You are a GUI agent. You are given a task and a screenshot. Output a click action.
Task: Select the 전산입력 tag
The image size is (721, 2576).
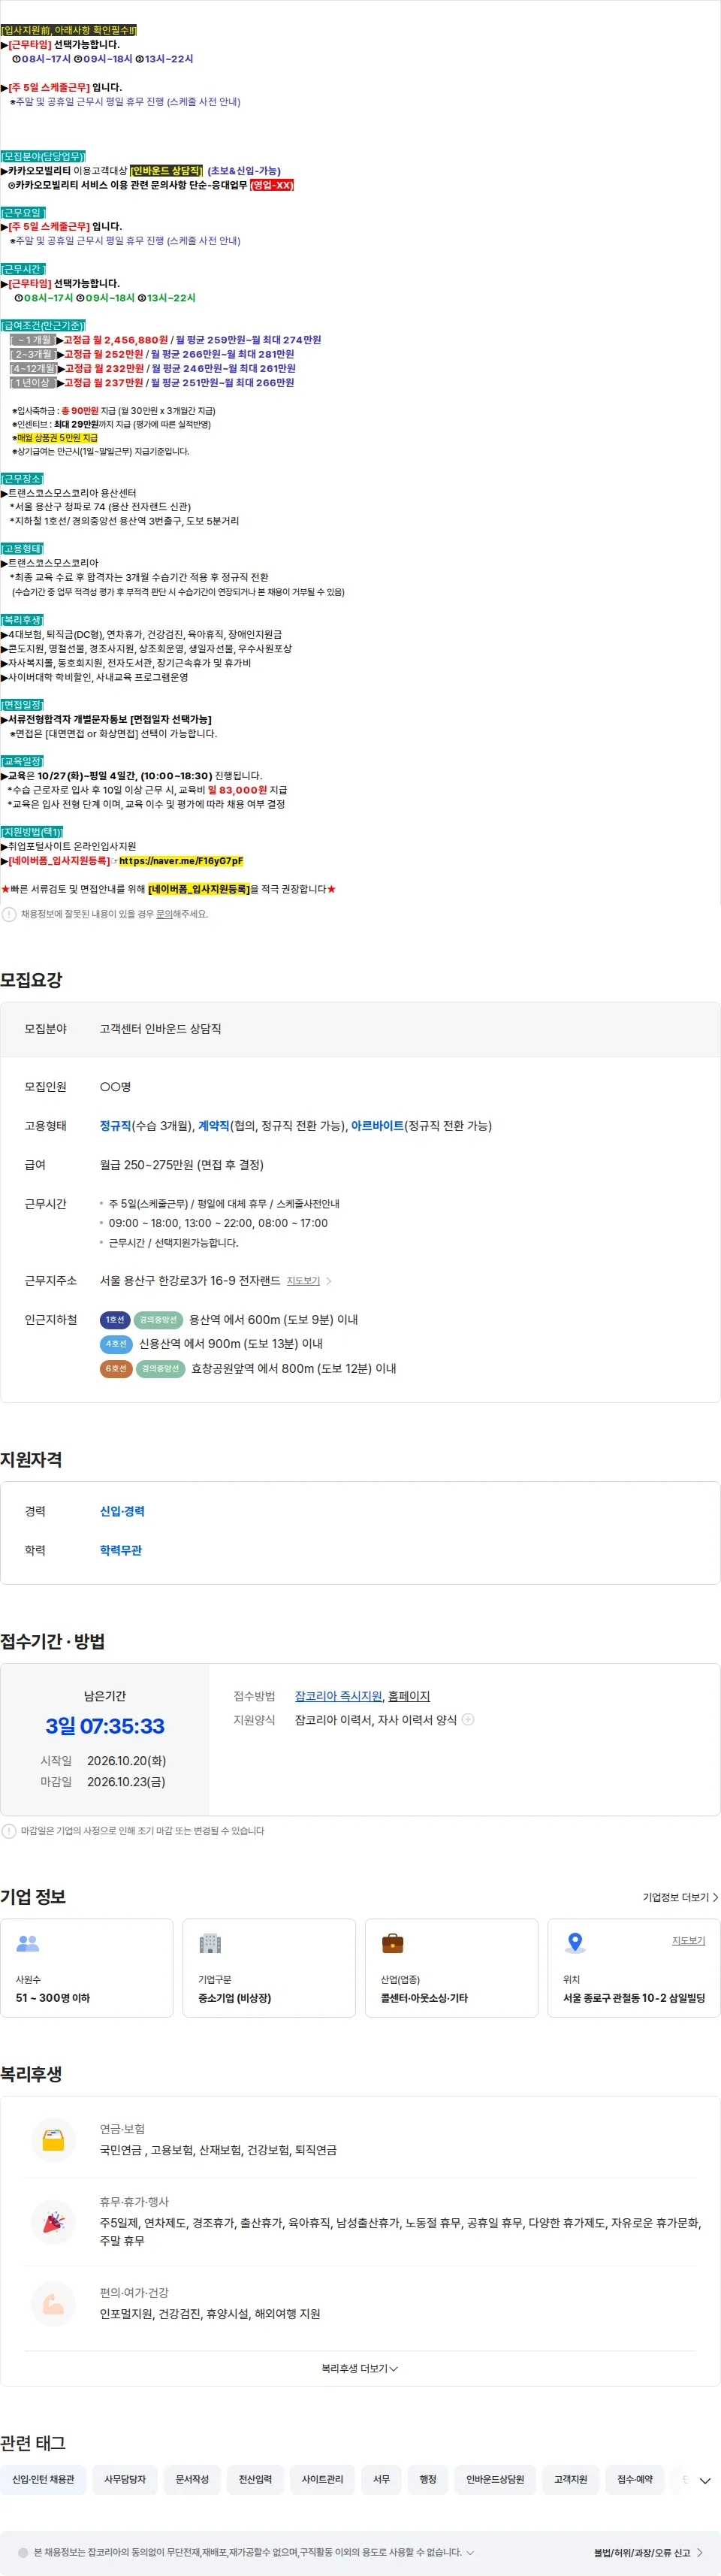click(x=255, y=2479)
